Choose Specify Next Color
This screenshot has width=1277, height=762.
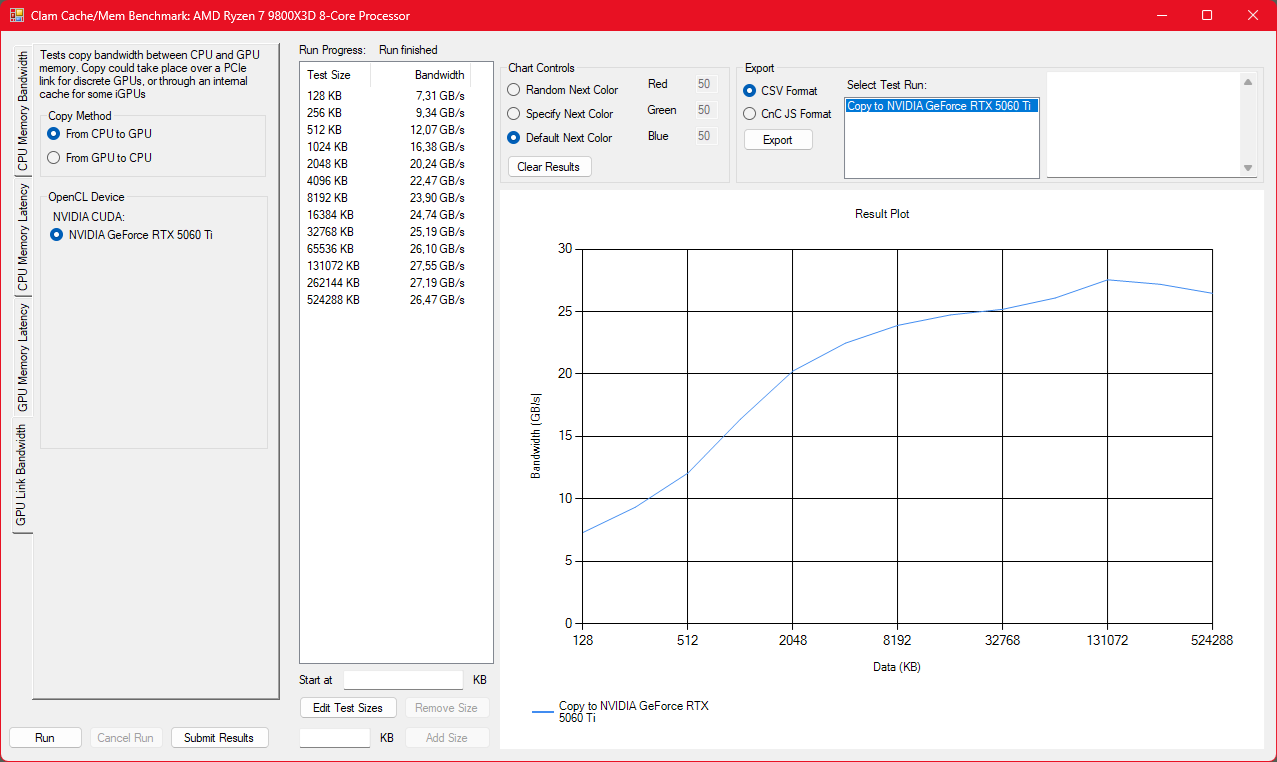tap(560, 114)
